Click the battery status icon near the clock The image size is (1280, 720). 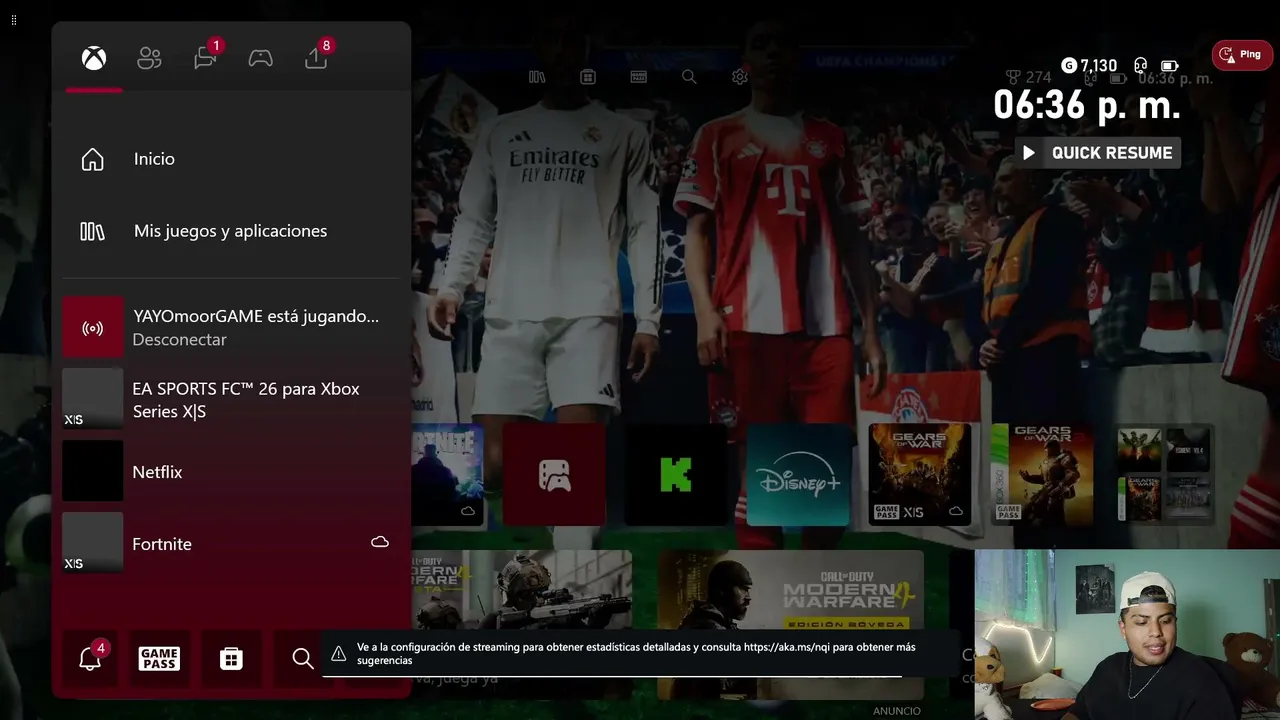(x=1169, y=66)
